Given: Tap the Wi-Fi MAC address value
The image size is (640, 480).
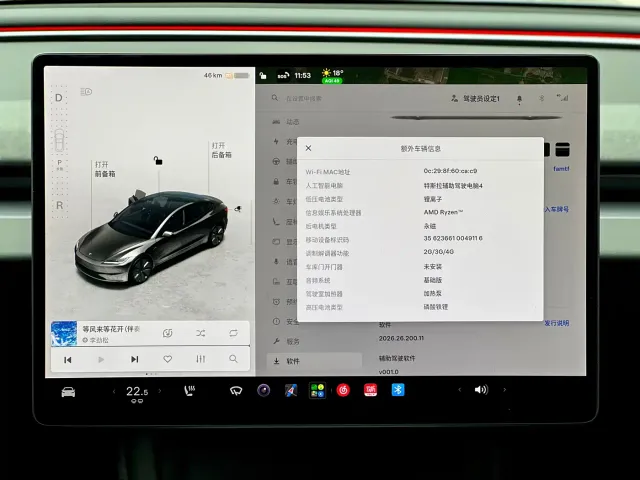Looking at the screenshot, I should (x=450, y=171).
